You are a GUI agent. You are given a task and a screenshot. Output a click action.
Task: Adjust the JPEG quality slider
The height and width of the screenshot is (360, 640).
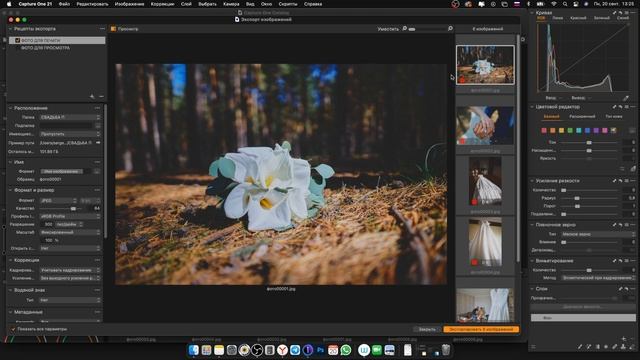pos(73,209)
